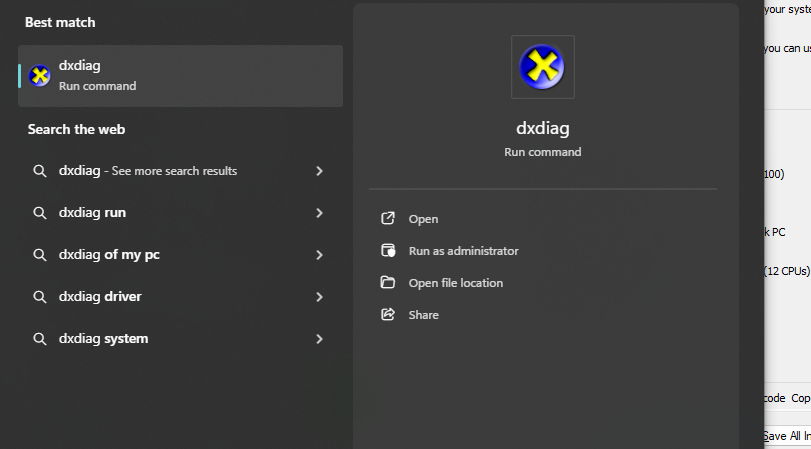The width and height of the screenshot is (811, 449).
Task: Open the dxdiag best match result
Action: tap(181, 76)
